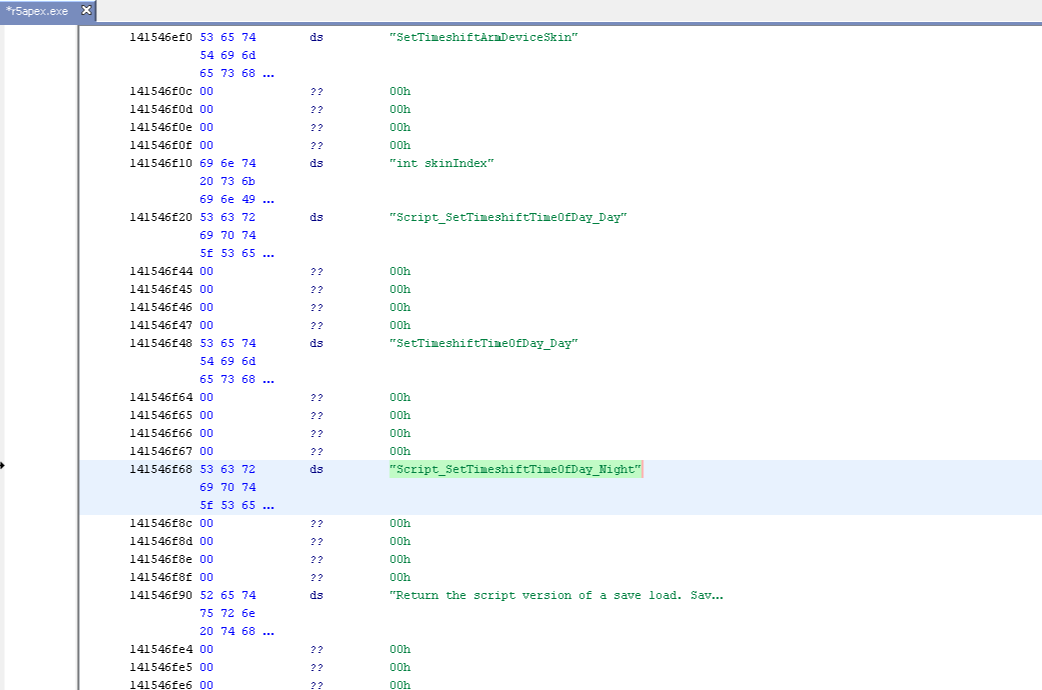Image resolution: width=1042 pixels, height=690 pixels.
Task: Click the "Script_SetTimeshiftTimeOfDay_Day" string
Action: click(x=506, y=217)
